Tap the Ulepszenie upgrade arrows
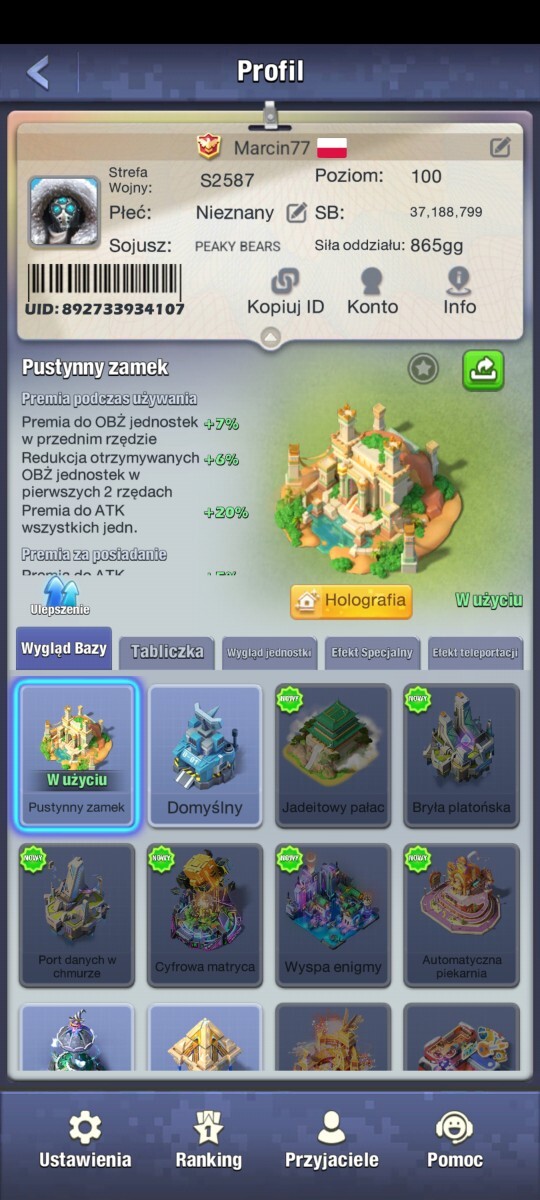540x1200 pixels. coord(59,596)
